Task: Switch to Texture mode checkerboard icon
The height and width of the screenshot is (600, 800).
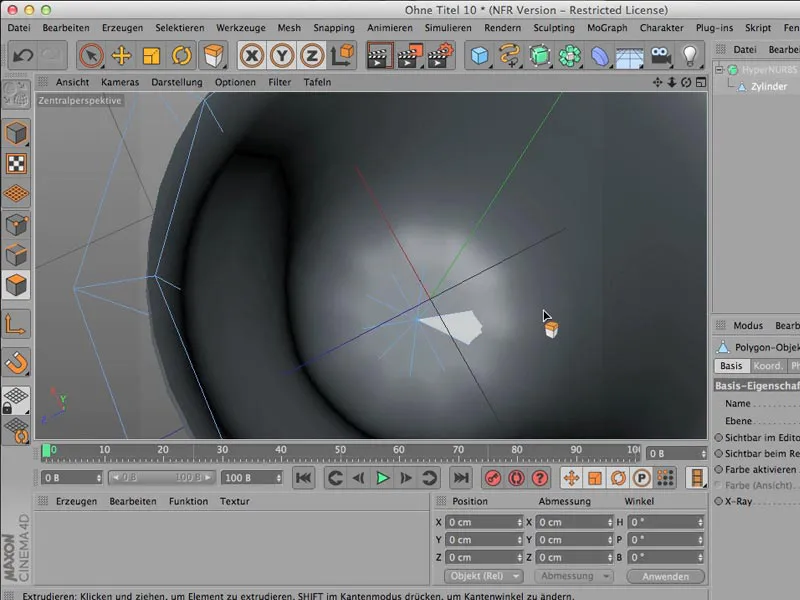Action: (16, 164)
